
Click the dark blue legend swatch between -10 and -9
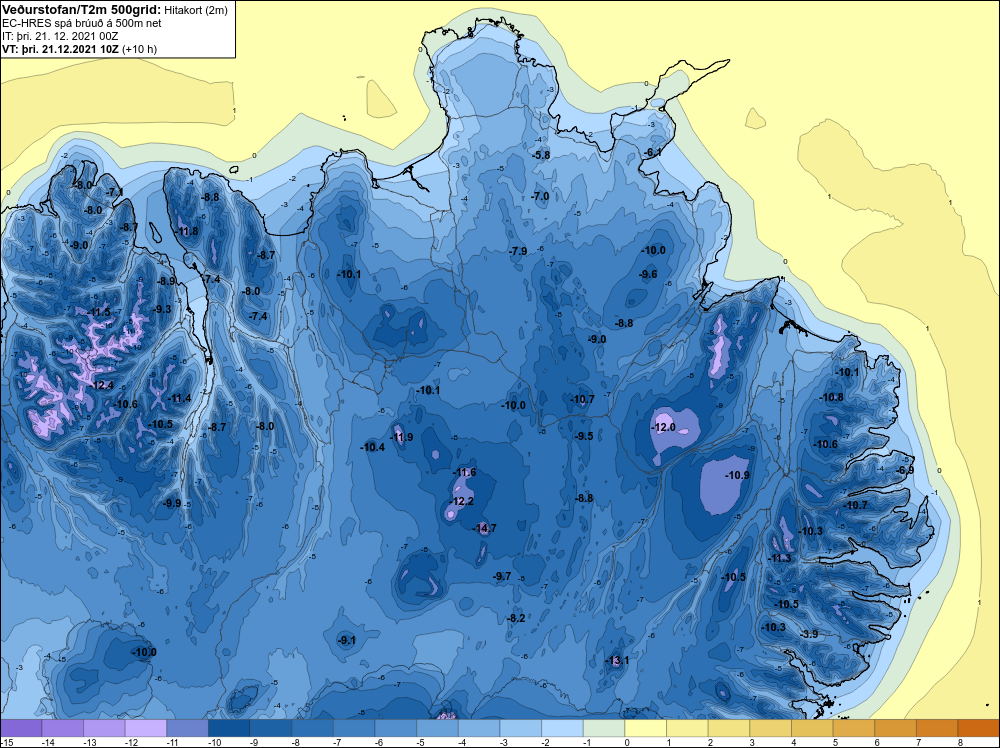point(229,728)
